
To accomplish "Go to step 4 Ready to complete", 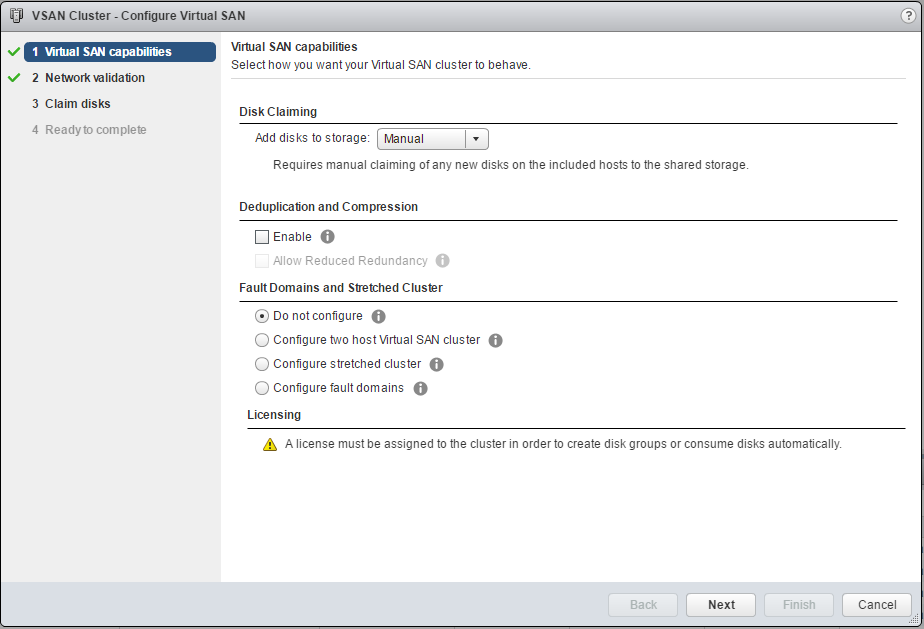I will tap(89, 130).
